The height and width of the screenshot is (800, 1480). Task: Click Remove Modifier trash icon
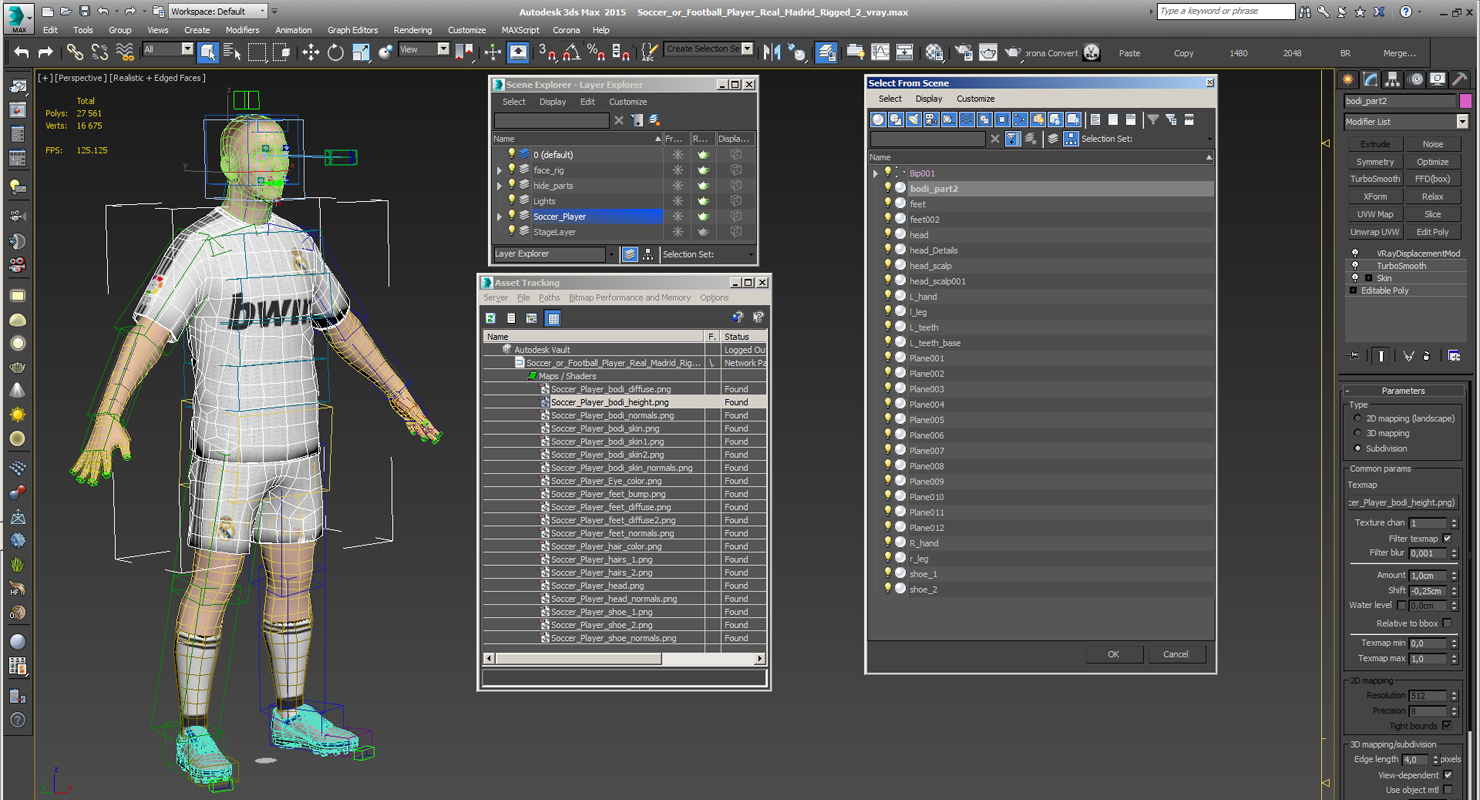(1427, 355)
